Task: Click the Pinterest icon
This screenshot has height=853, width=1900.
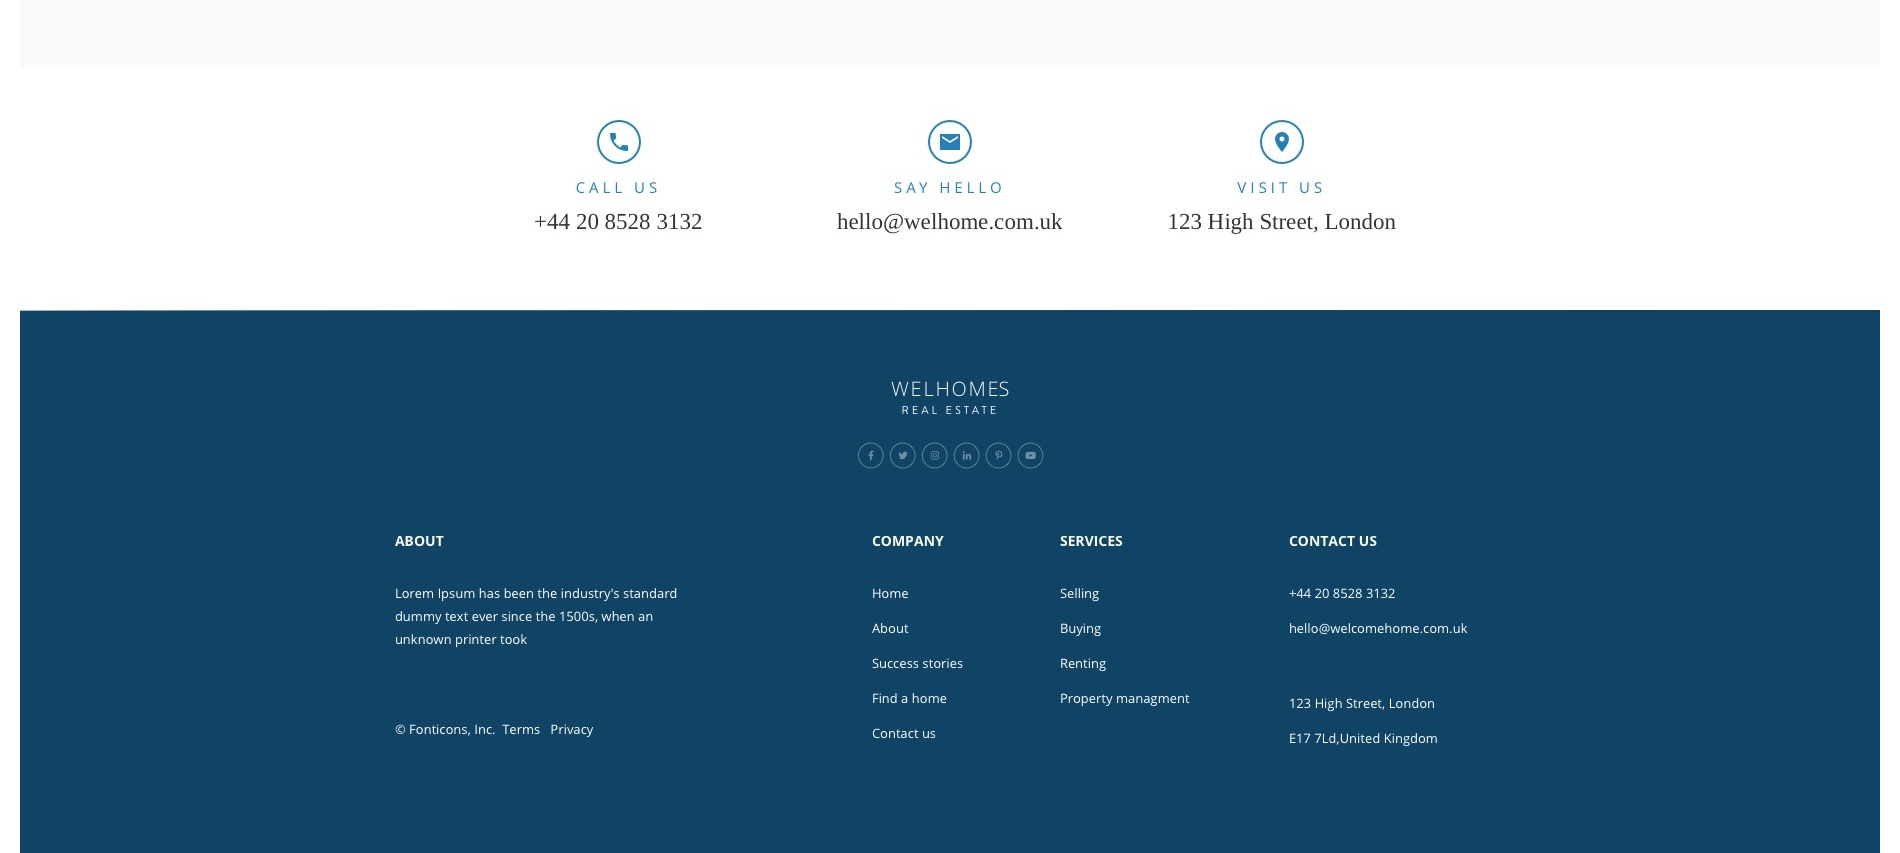Action: point(998,456)
